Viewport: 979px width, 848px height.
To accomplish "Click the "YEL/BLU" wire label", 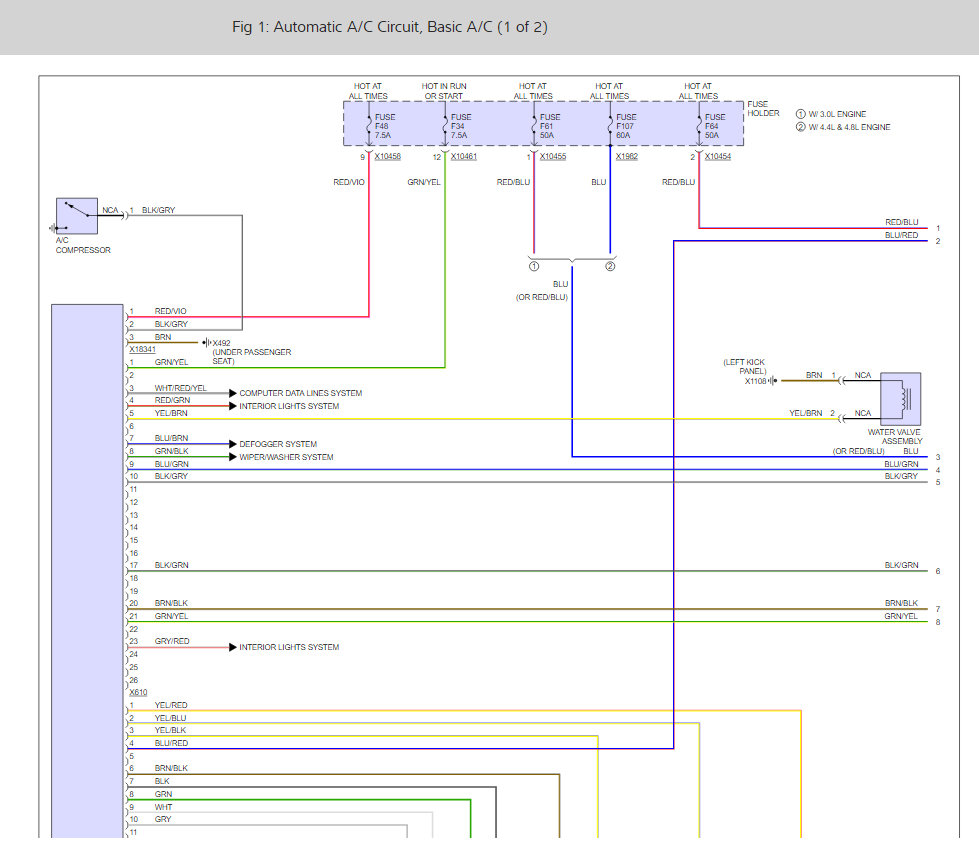I will (x=170, y=718).
